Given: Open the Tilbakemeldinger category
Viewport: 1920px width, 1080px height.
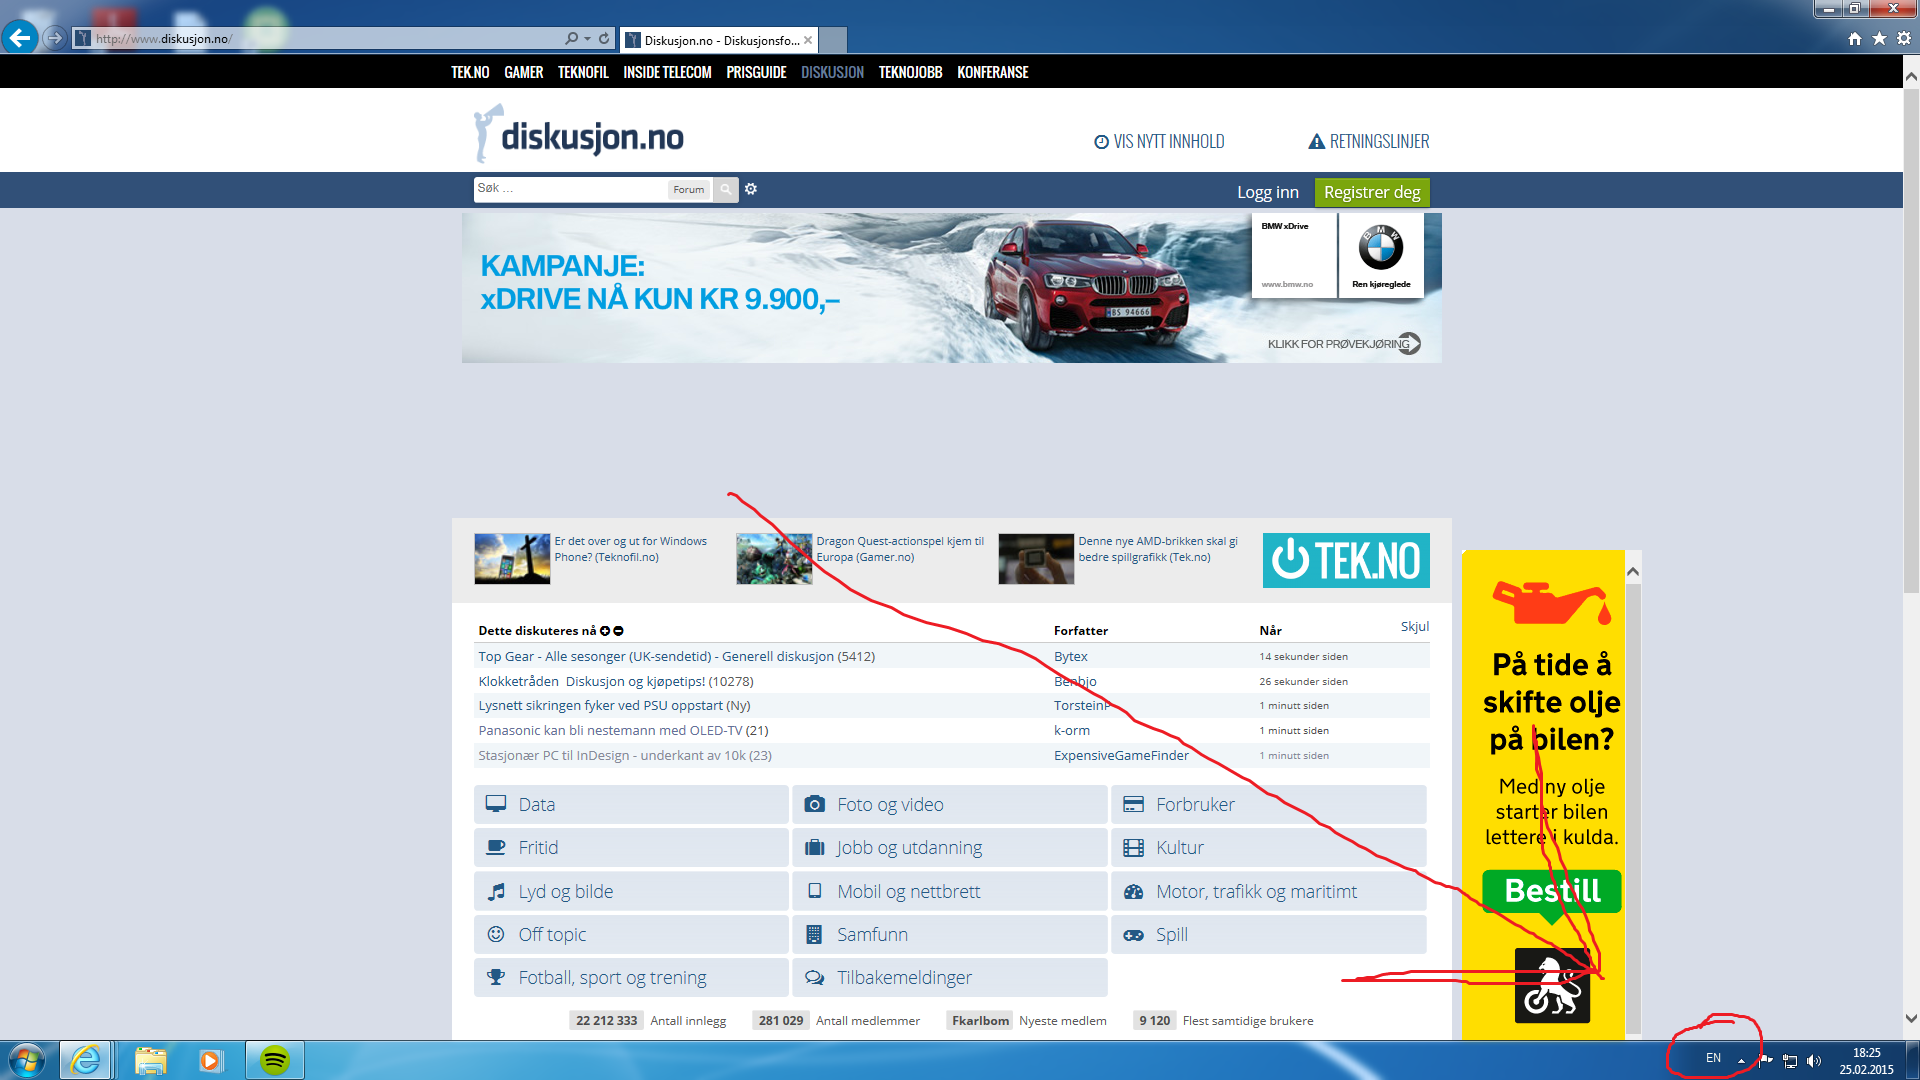Looking at the screenshot, I should (950, 977).
